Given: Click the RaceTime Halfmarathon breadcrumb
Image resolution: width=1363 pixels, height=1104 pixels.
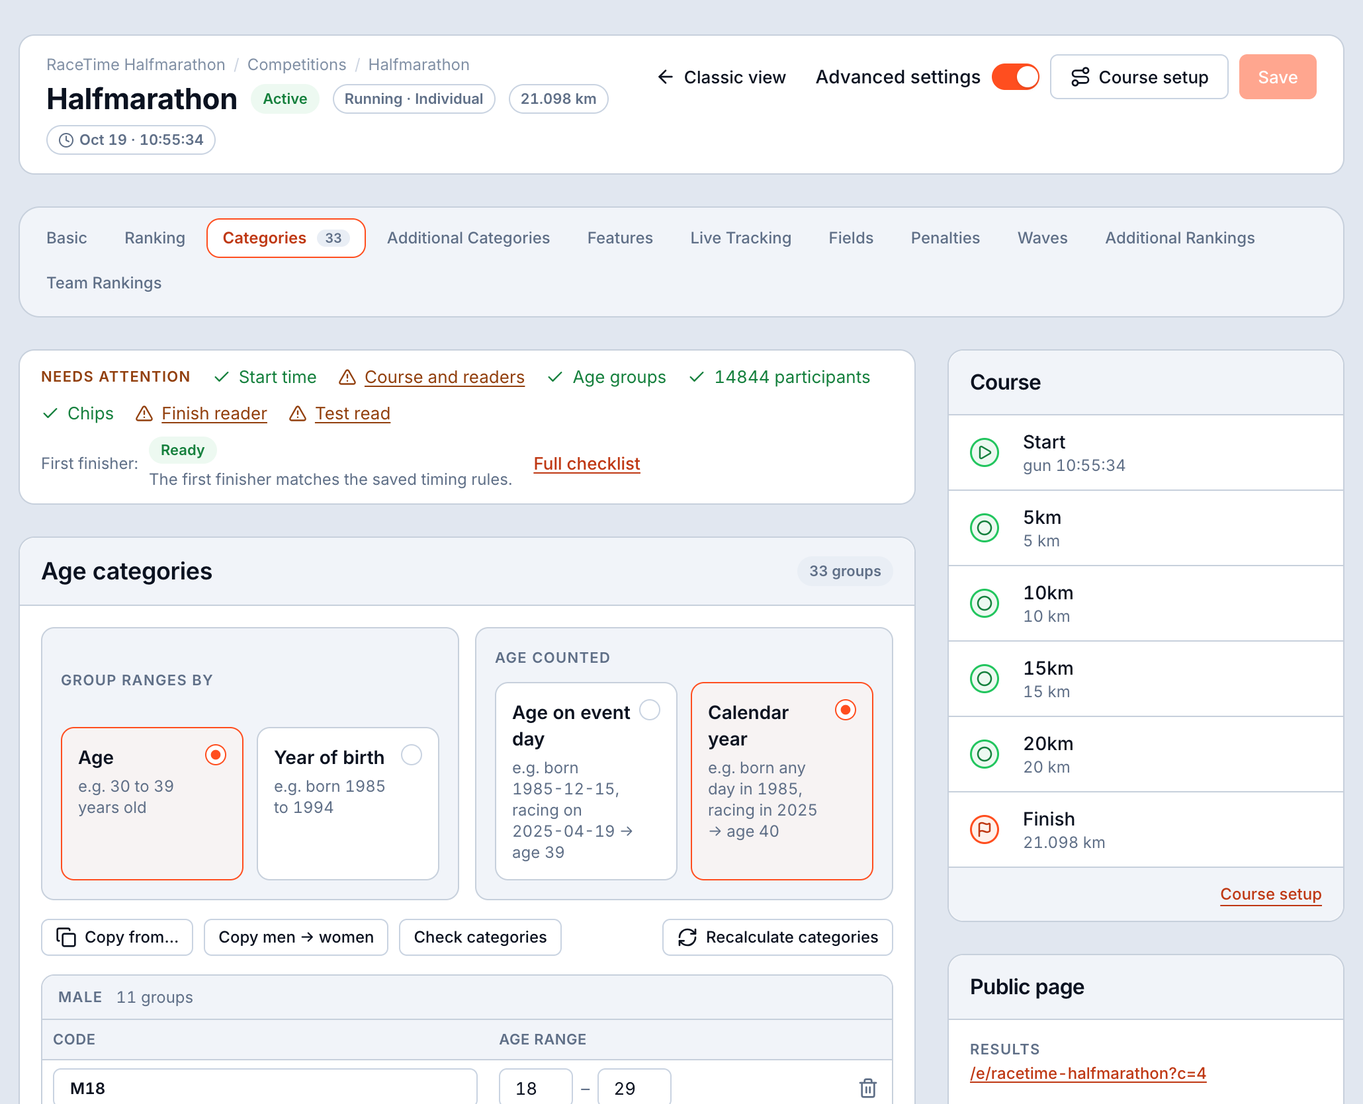Looking at the screenshot, I should point(136,65).
